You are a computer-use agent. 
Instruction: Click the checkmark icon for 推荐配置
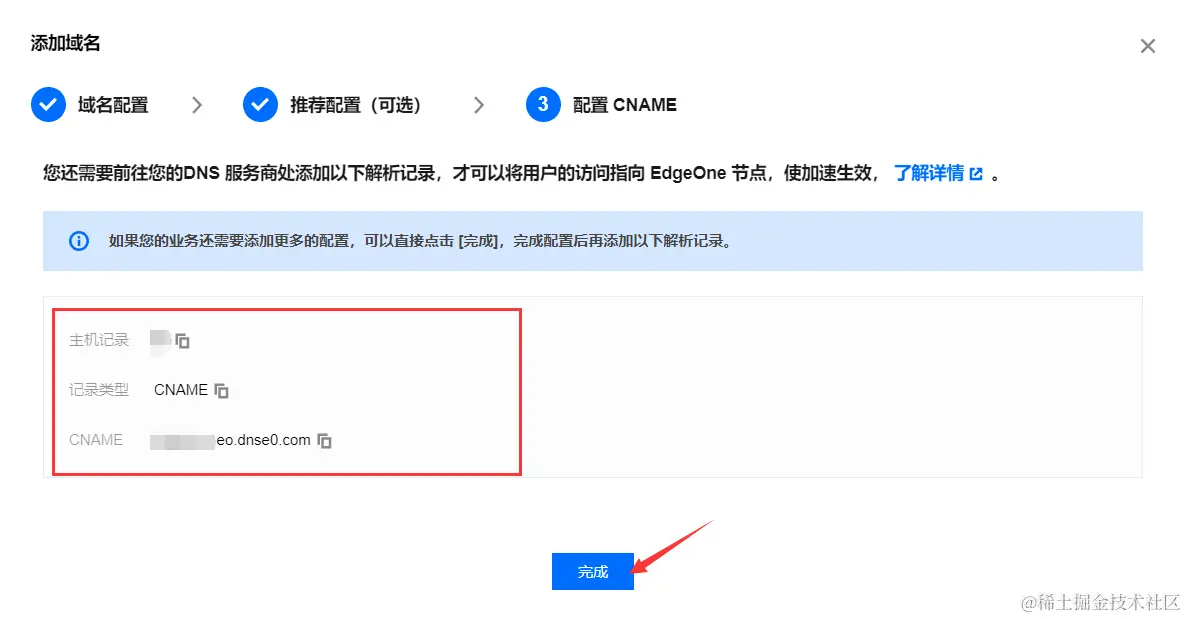(260, 104)
